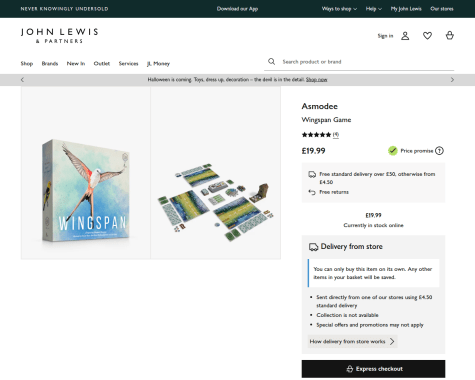Open wish list heart icon
The height and width of the screenshot is (380, 475).
coord(427,36)
